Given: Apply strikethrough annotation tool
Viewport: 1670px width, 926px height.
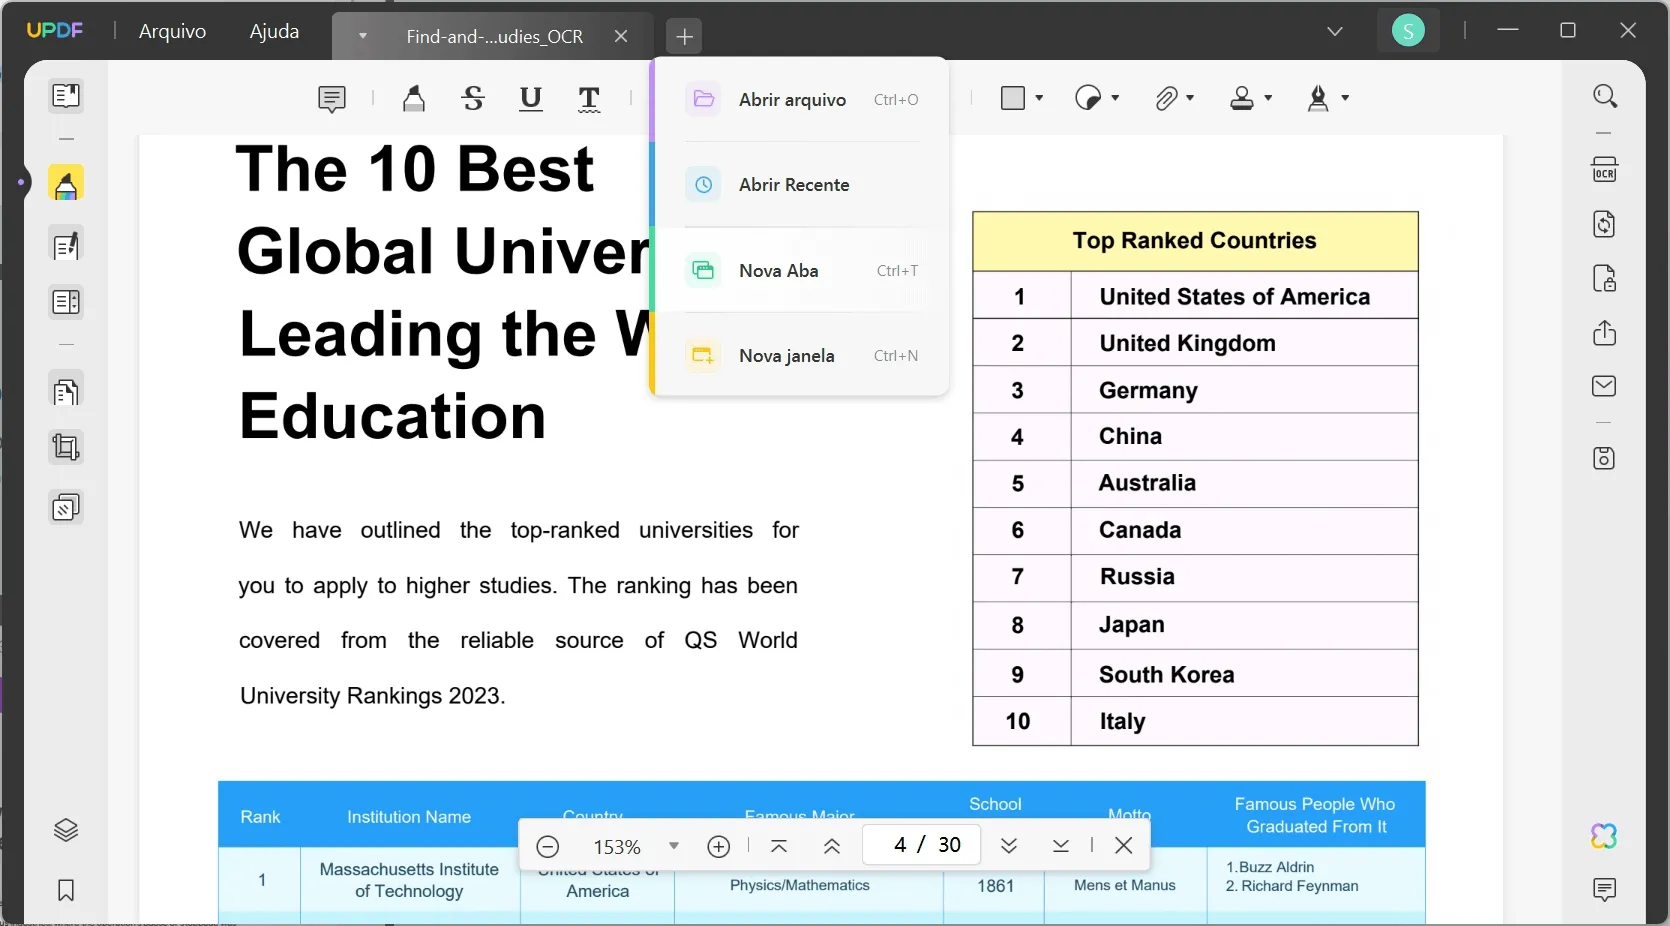Looking at the screenshot, I should coord(473,98).
